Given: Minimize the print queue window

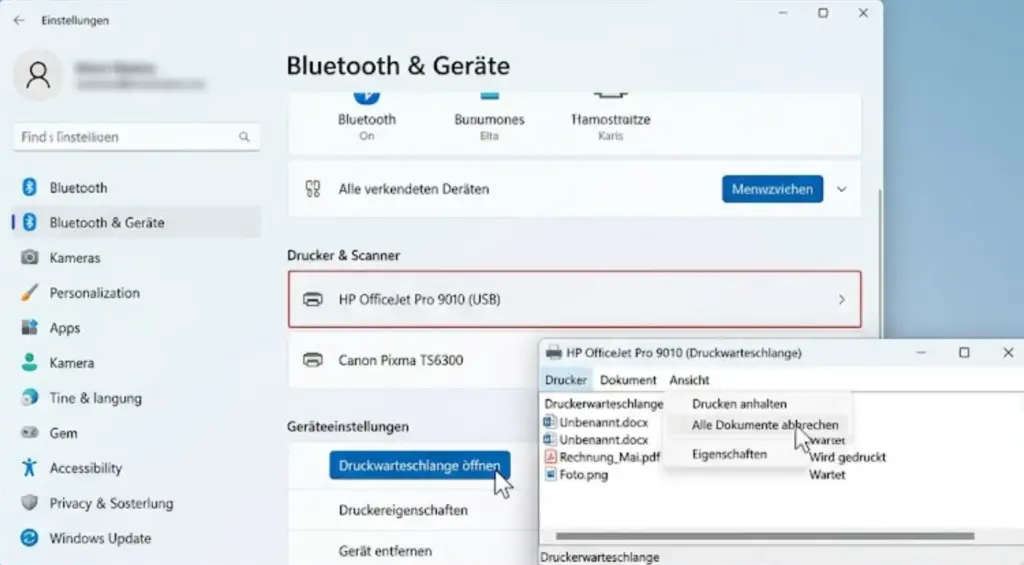Looking at the screenshot, I should tap(921, 353).
